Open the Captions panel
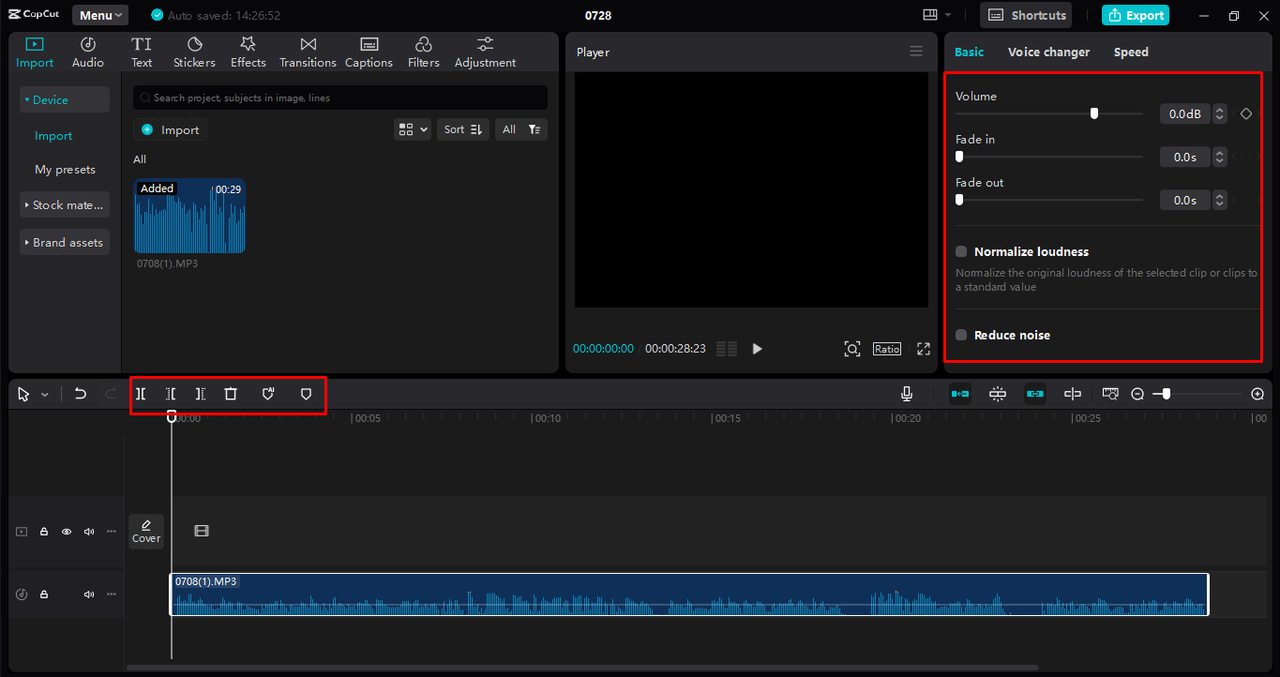1280x677 pixels. point(369,52)
